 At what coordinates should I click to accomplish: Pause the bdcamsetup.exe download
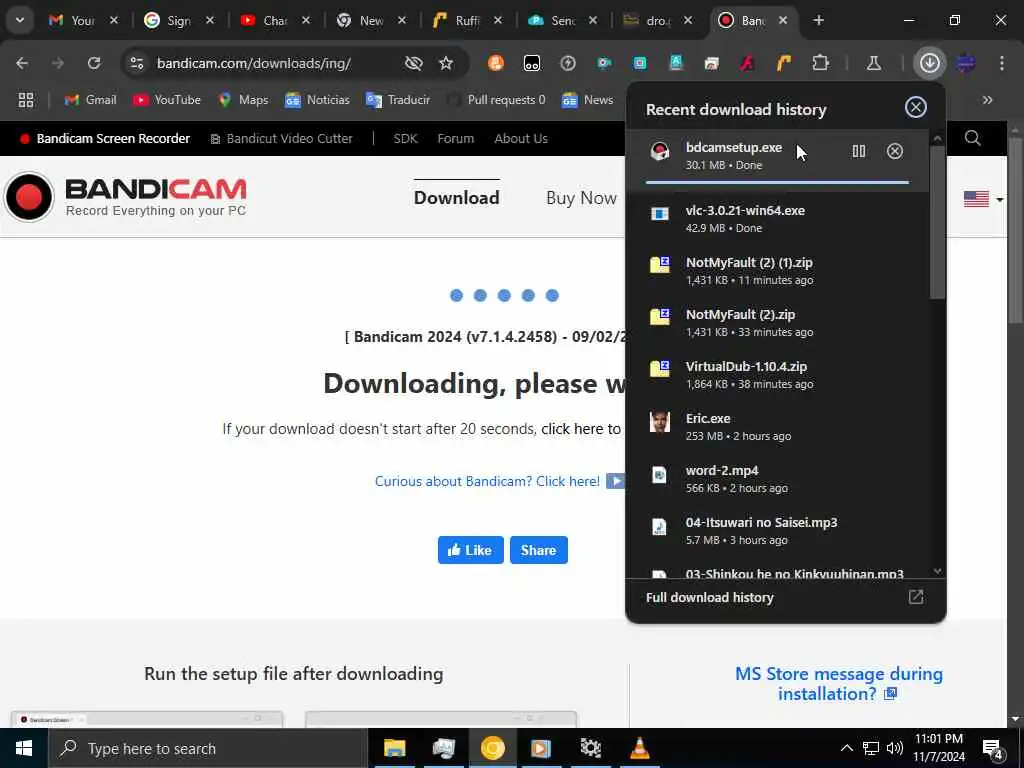coord(858,152)
